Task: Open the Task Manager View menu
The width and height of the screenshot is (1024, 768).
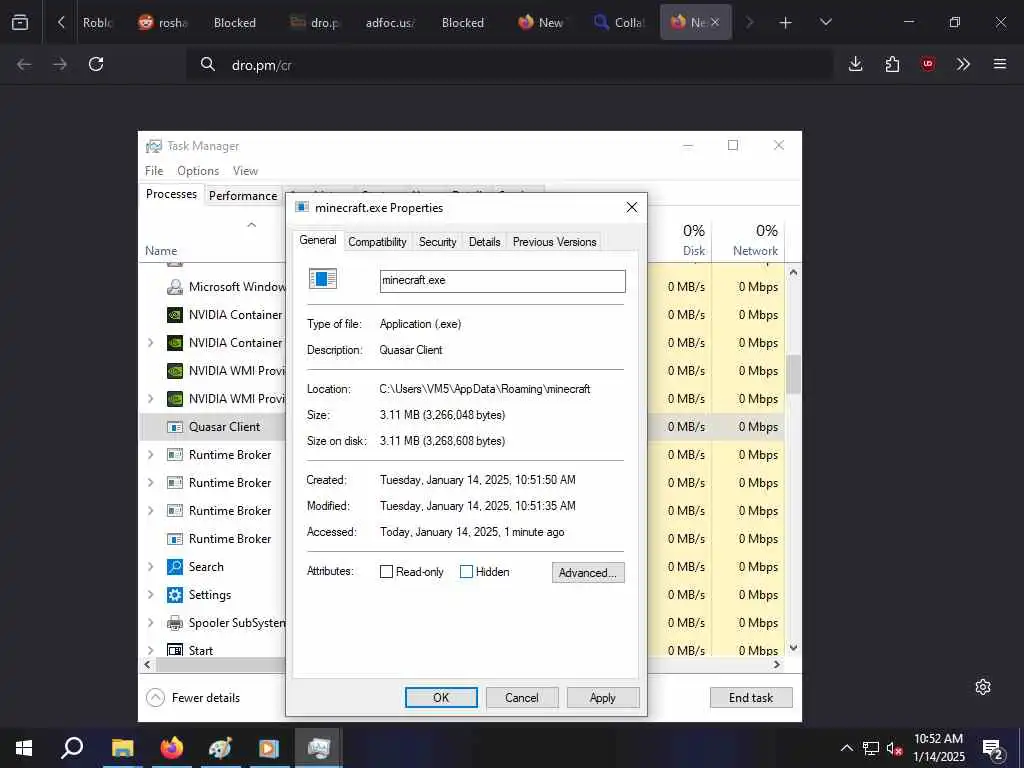Action: [246, 170]
